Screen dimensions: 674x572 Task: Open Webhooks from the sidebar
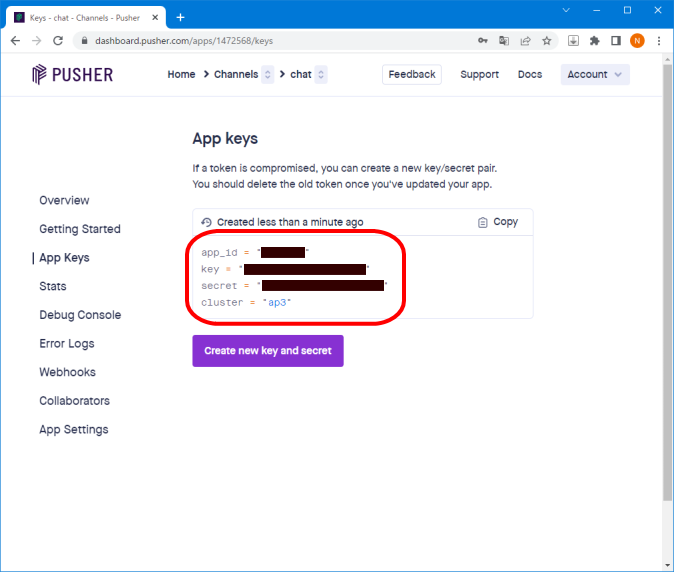tap(67, 372)
